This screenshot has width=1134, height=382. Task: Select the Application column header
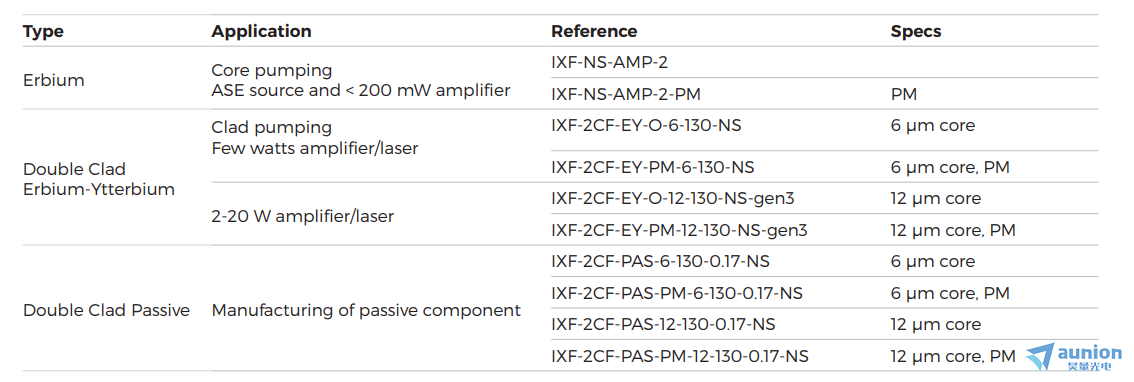click(x=261, y=32)
